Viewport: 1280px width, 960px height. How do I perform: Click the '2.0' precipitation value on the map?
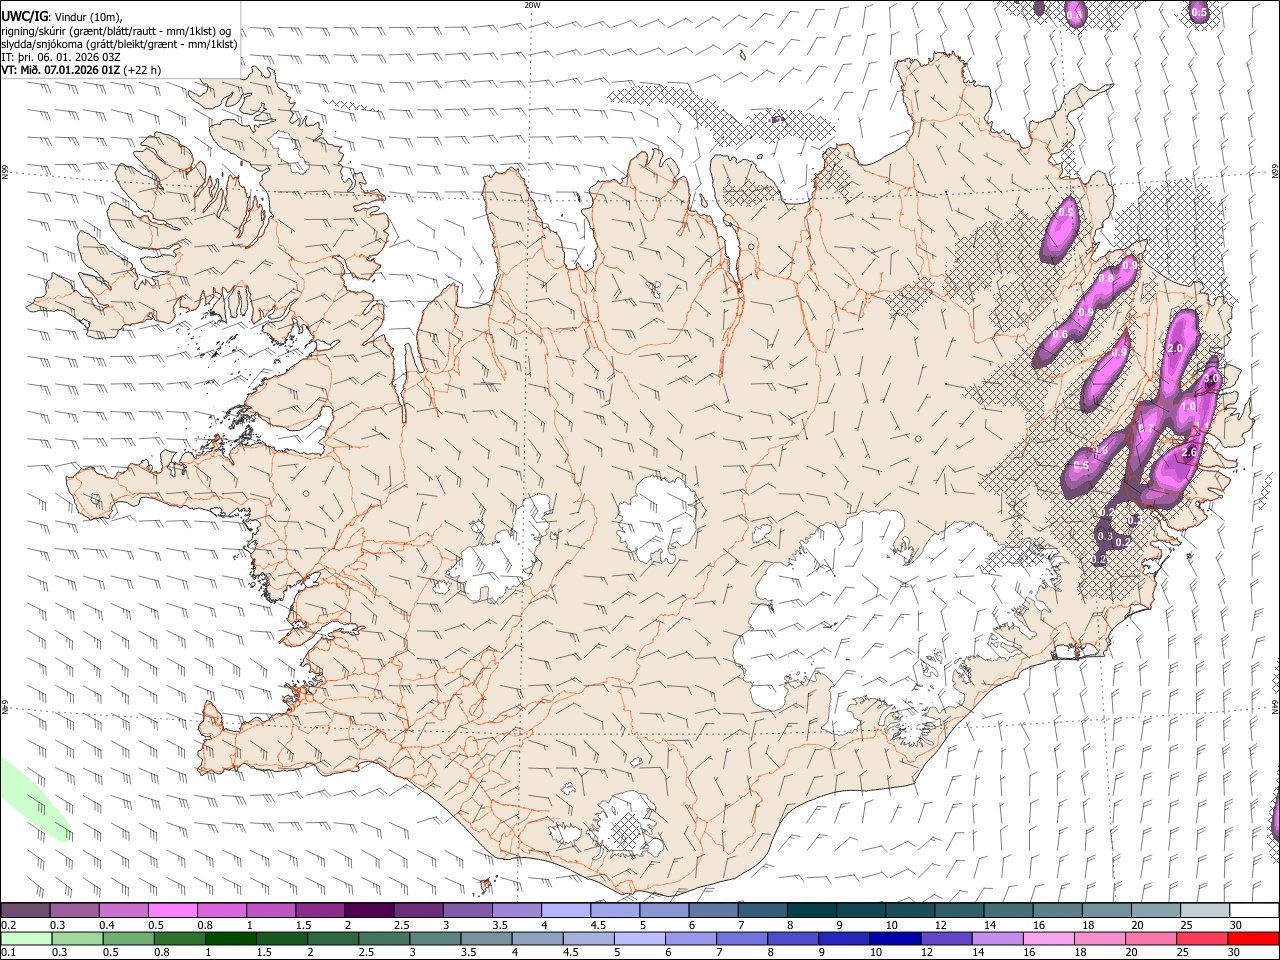click(x=1175, y=348)
